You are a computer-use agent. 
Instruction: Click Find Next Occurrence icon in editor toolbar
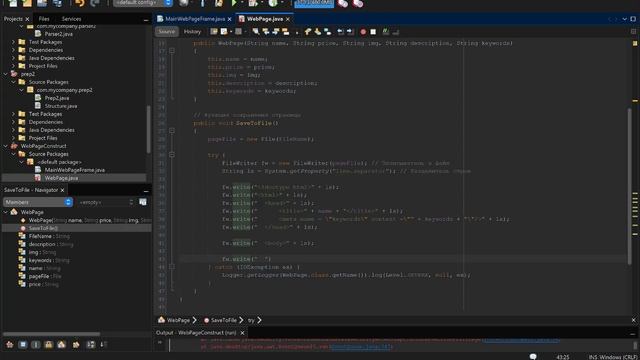pyautogui.click(x=276, y=31)
